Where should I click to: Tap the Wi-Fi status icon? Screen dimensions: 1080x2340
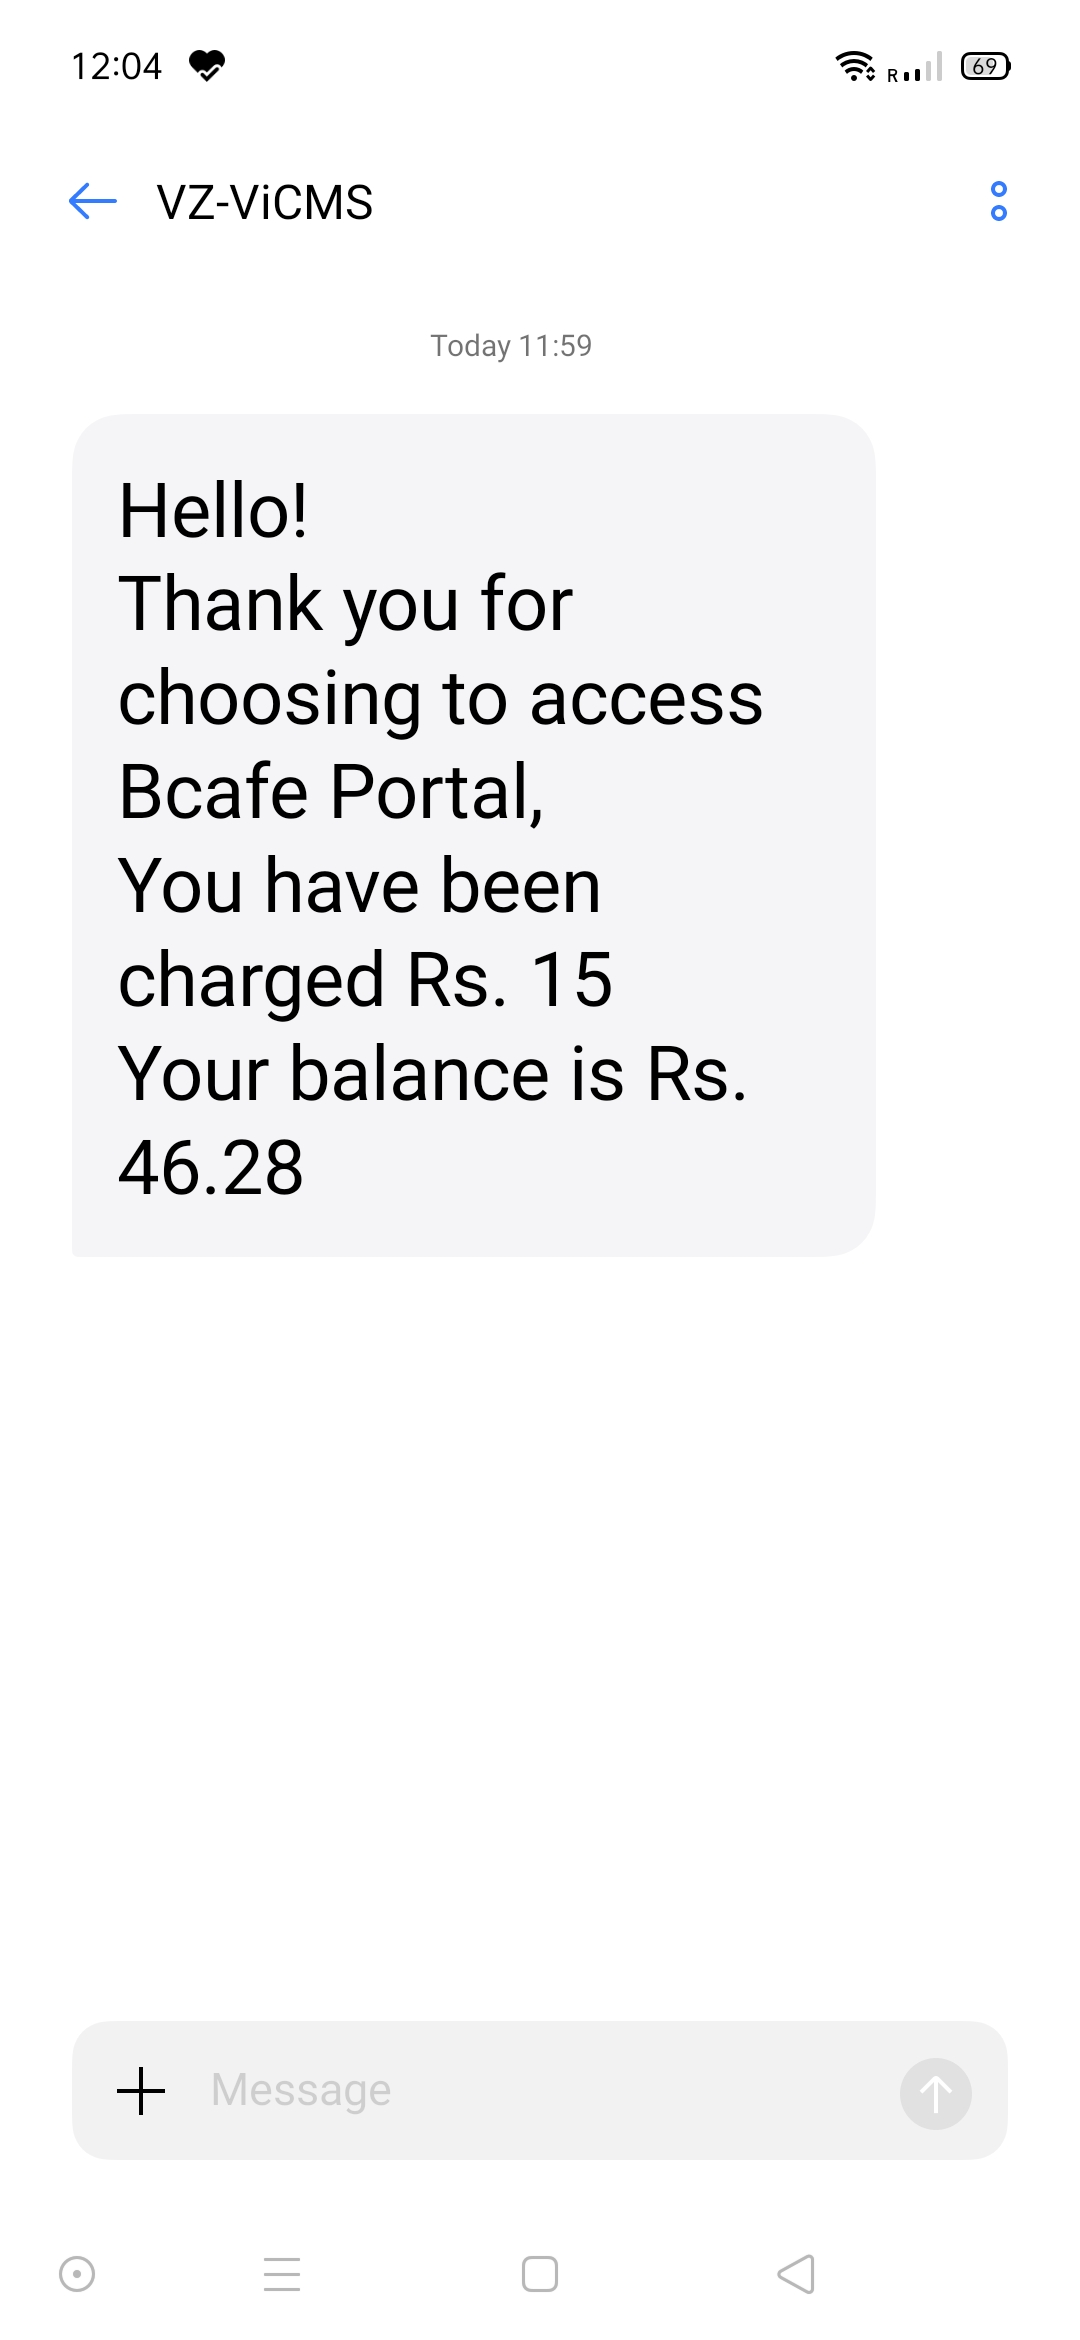855,66
